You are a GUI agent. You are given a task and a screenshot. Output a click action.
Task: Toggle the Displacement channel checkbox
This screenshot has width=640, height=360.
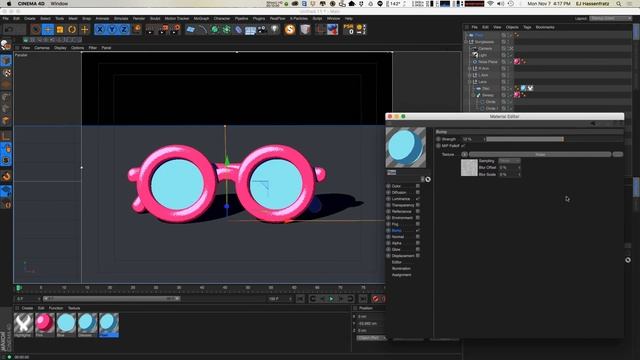click(x=418, y=256)
